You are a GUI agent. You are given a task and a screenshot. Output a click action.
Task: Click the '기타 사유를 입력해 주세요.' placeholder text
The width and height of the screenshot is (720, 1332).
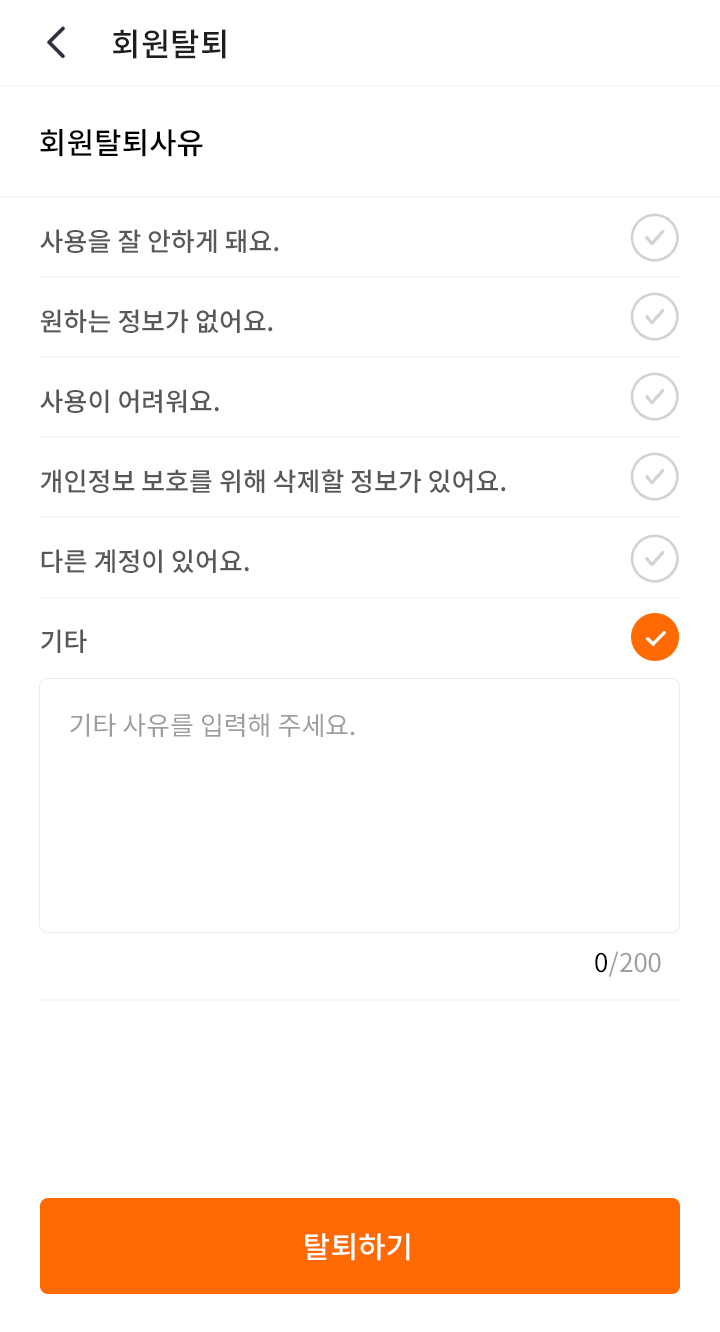coord(212,724)
